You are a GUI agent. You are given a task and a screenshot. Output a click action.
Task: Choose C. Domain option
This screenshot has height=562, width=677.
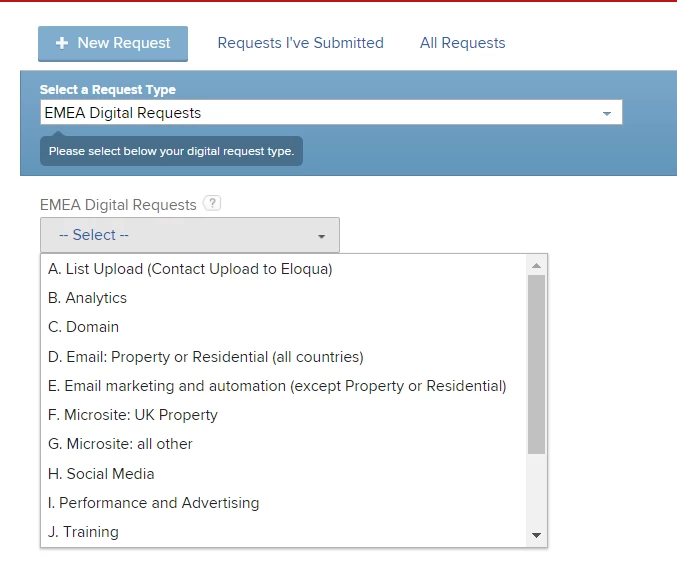pyautogui.click(x=284, y=327)
